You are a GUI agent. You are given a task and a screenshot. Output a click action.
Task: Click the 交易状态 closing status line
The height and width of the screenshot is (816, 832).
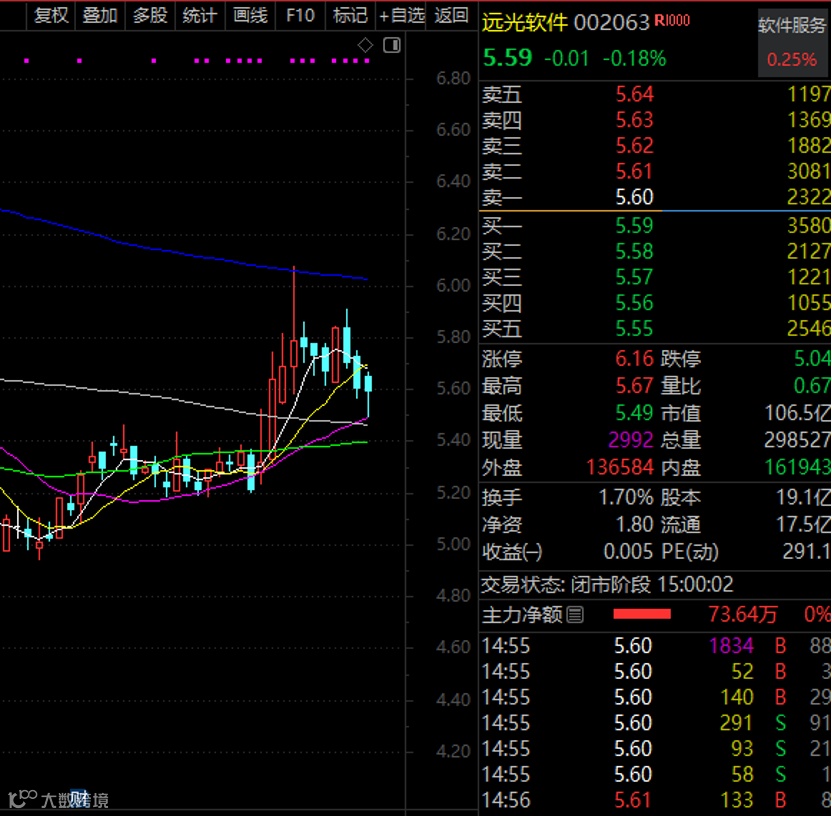click(607, 585)
